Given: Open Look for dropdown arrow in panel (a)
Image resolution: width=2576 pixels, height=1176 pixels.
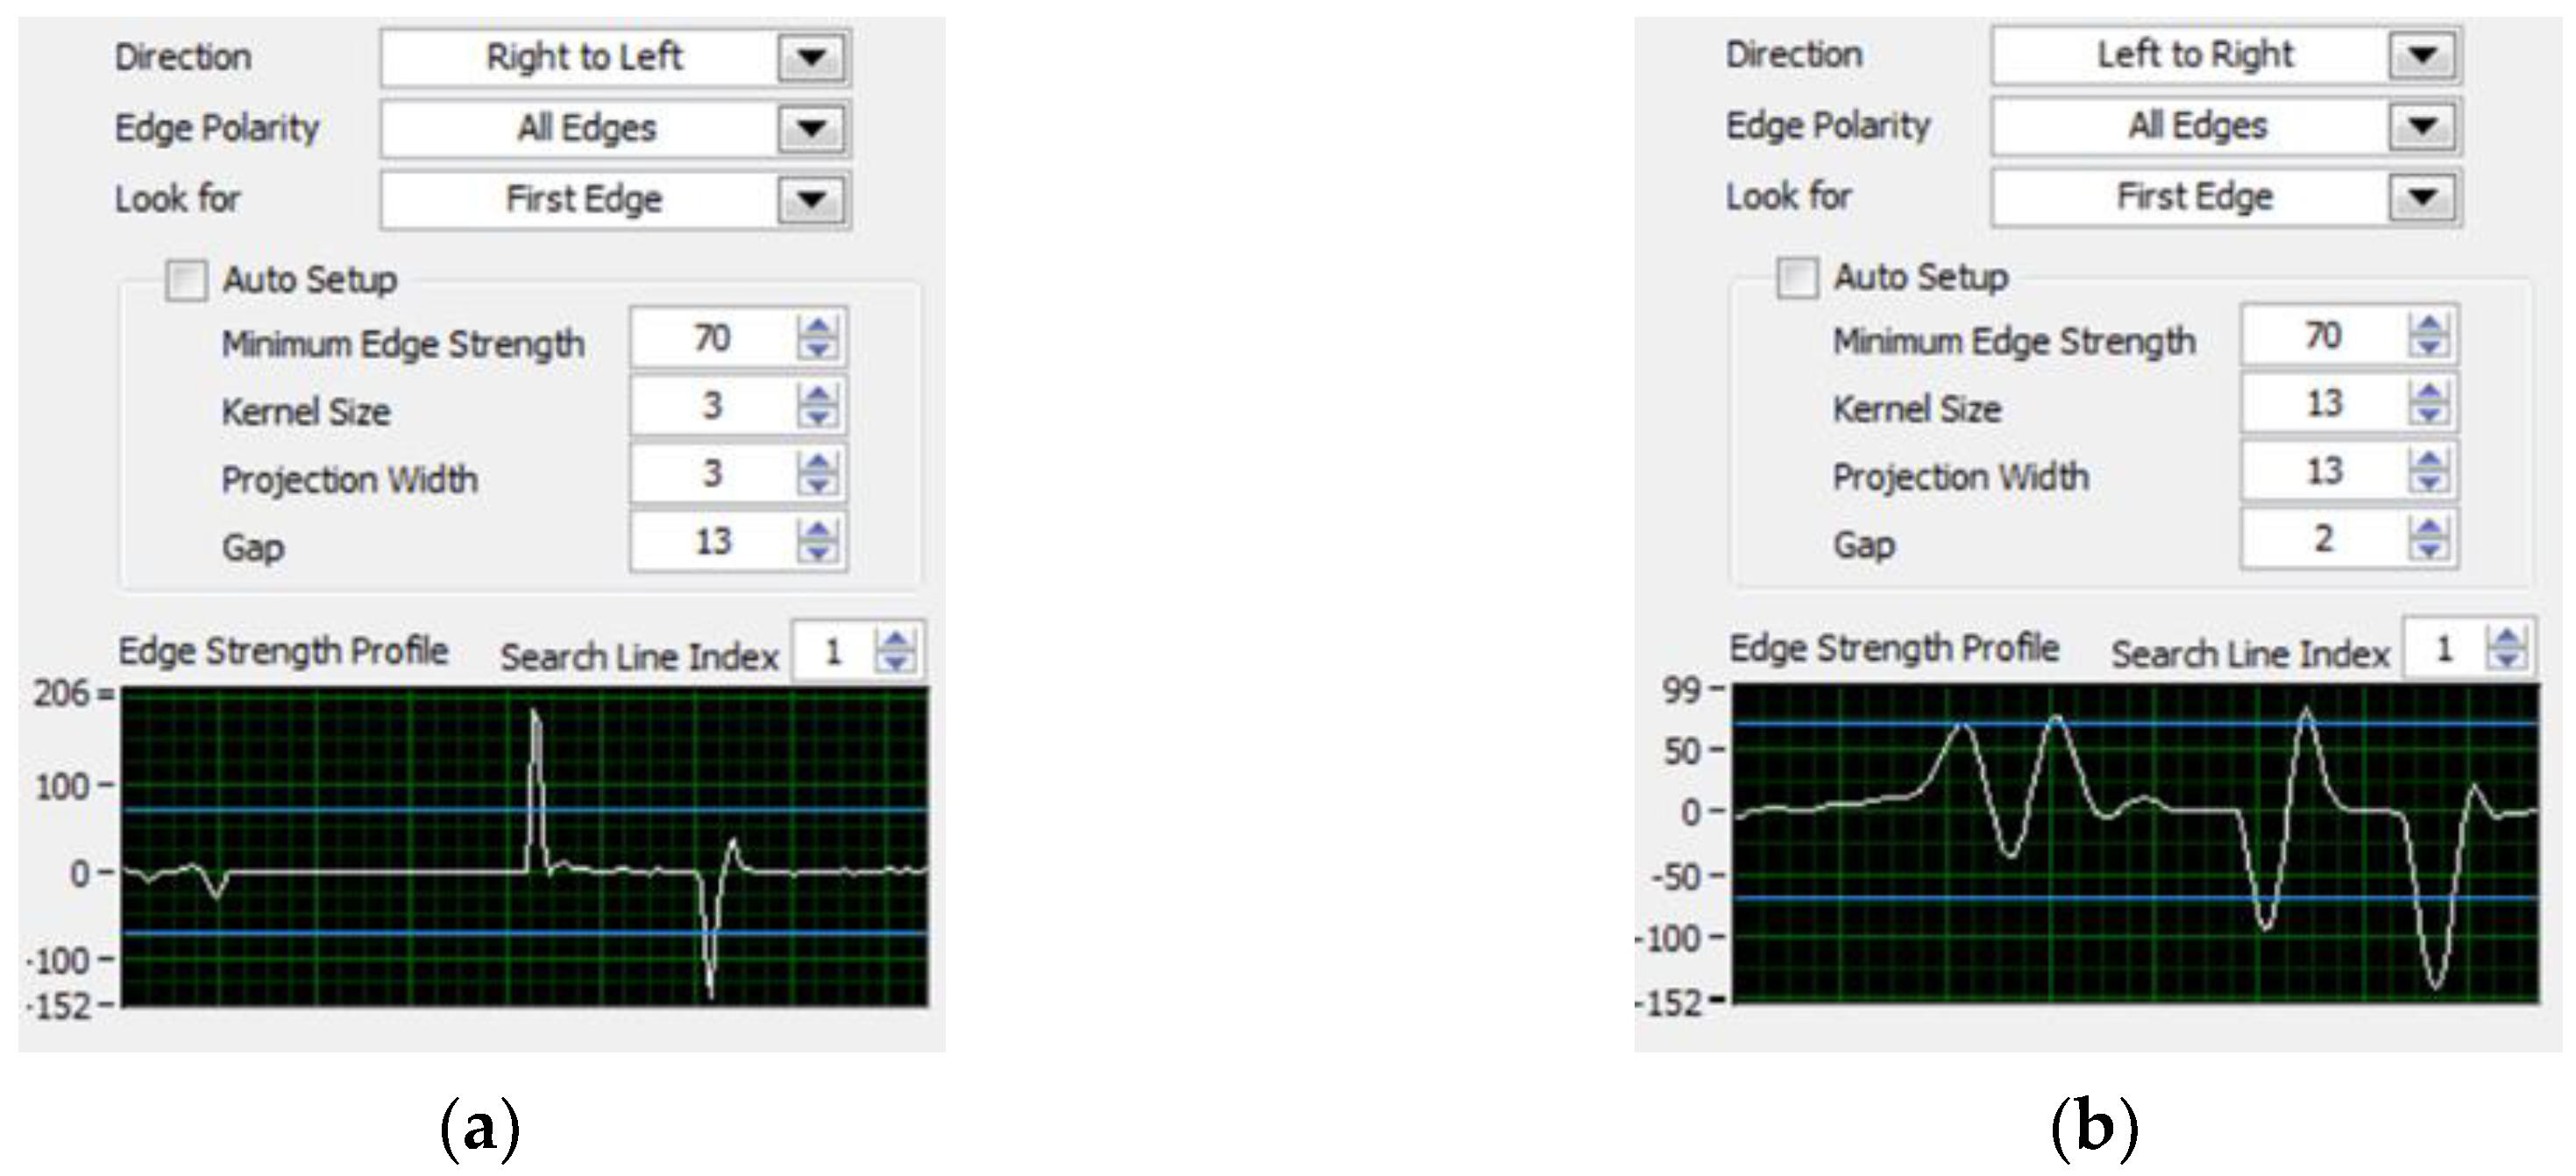Looking at the screenshot, I should click(x=811, y=199).
